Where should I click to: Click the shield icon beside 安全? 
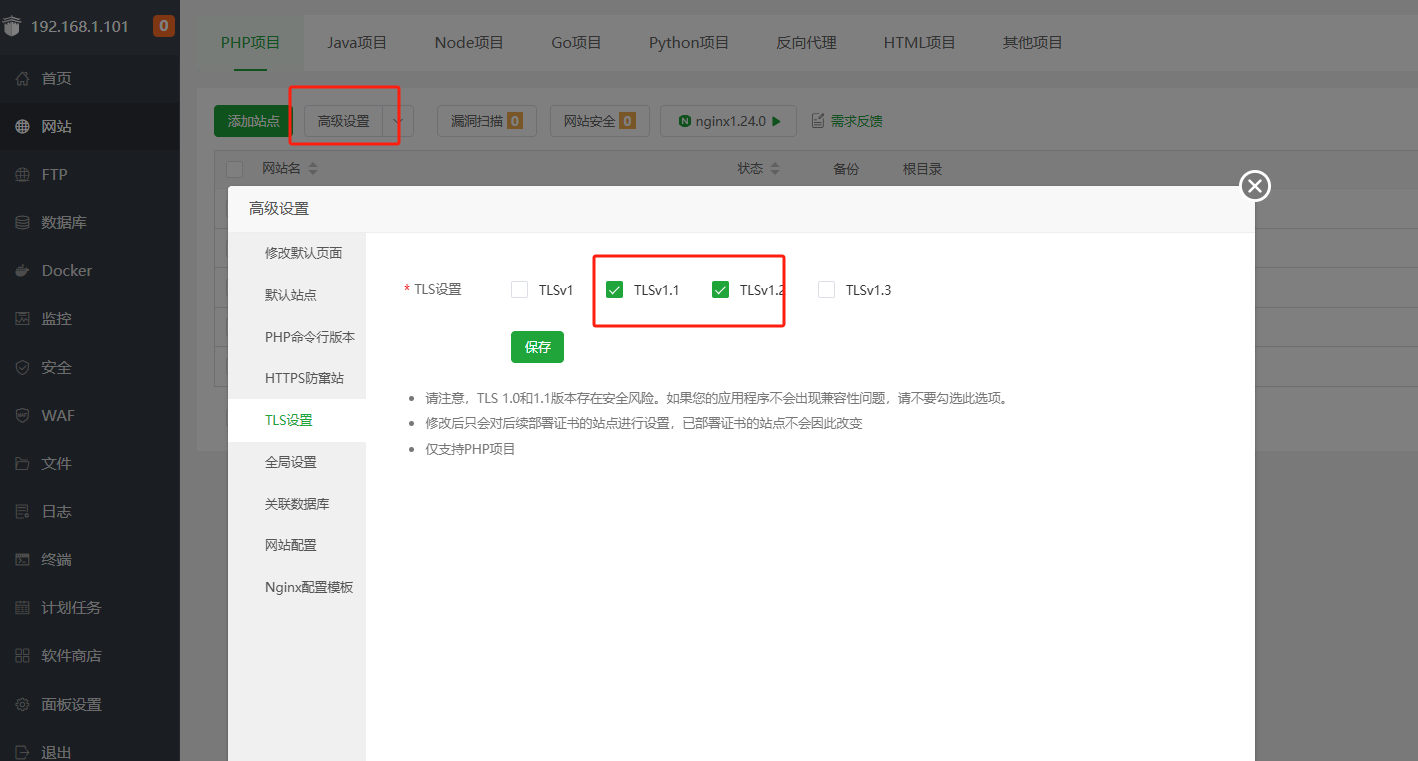click(22, 367)
